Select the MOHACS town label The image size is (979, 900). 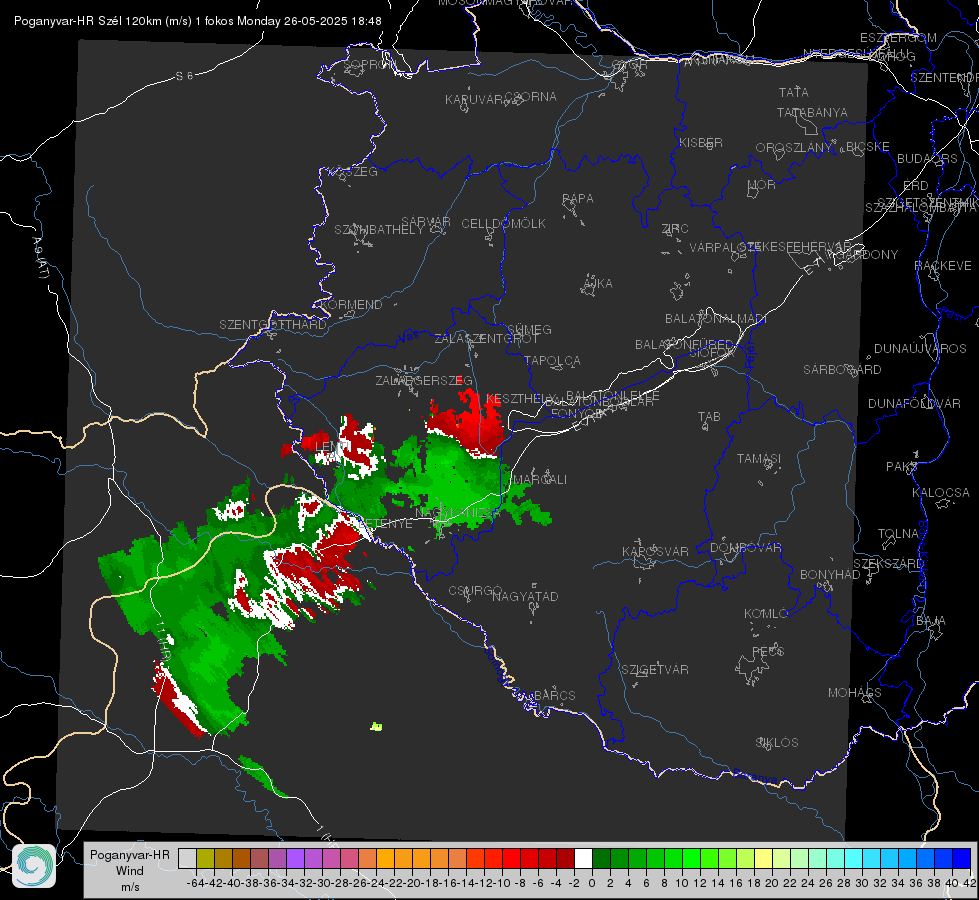854,693
